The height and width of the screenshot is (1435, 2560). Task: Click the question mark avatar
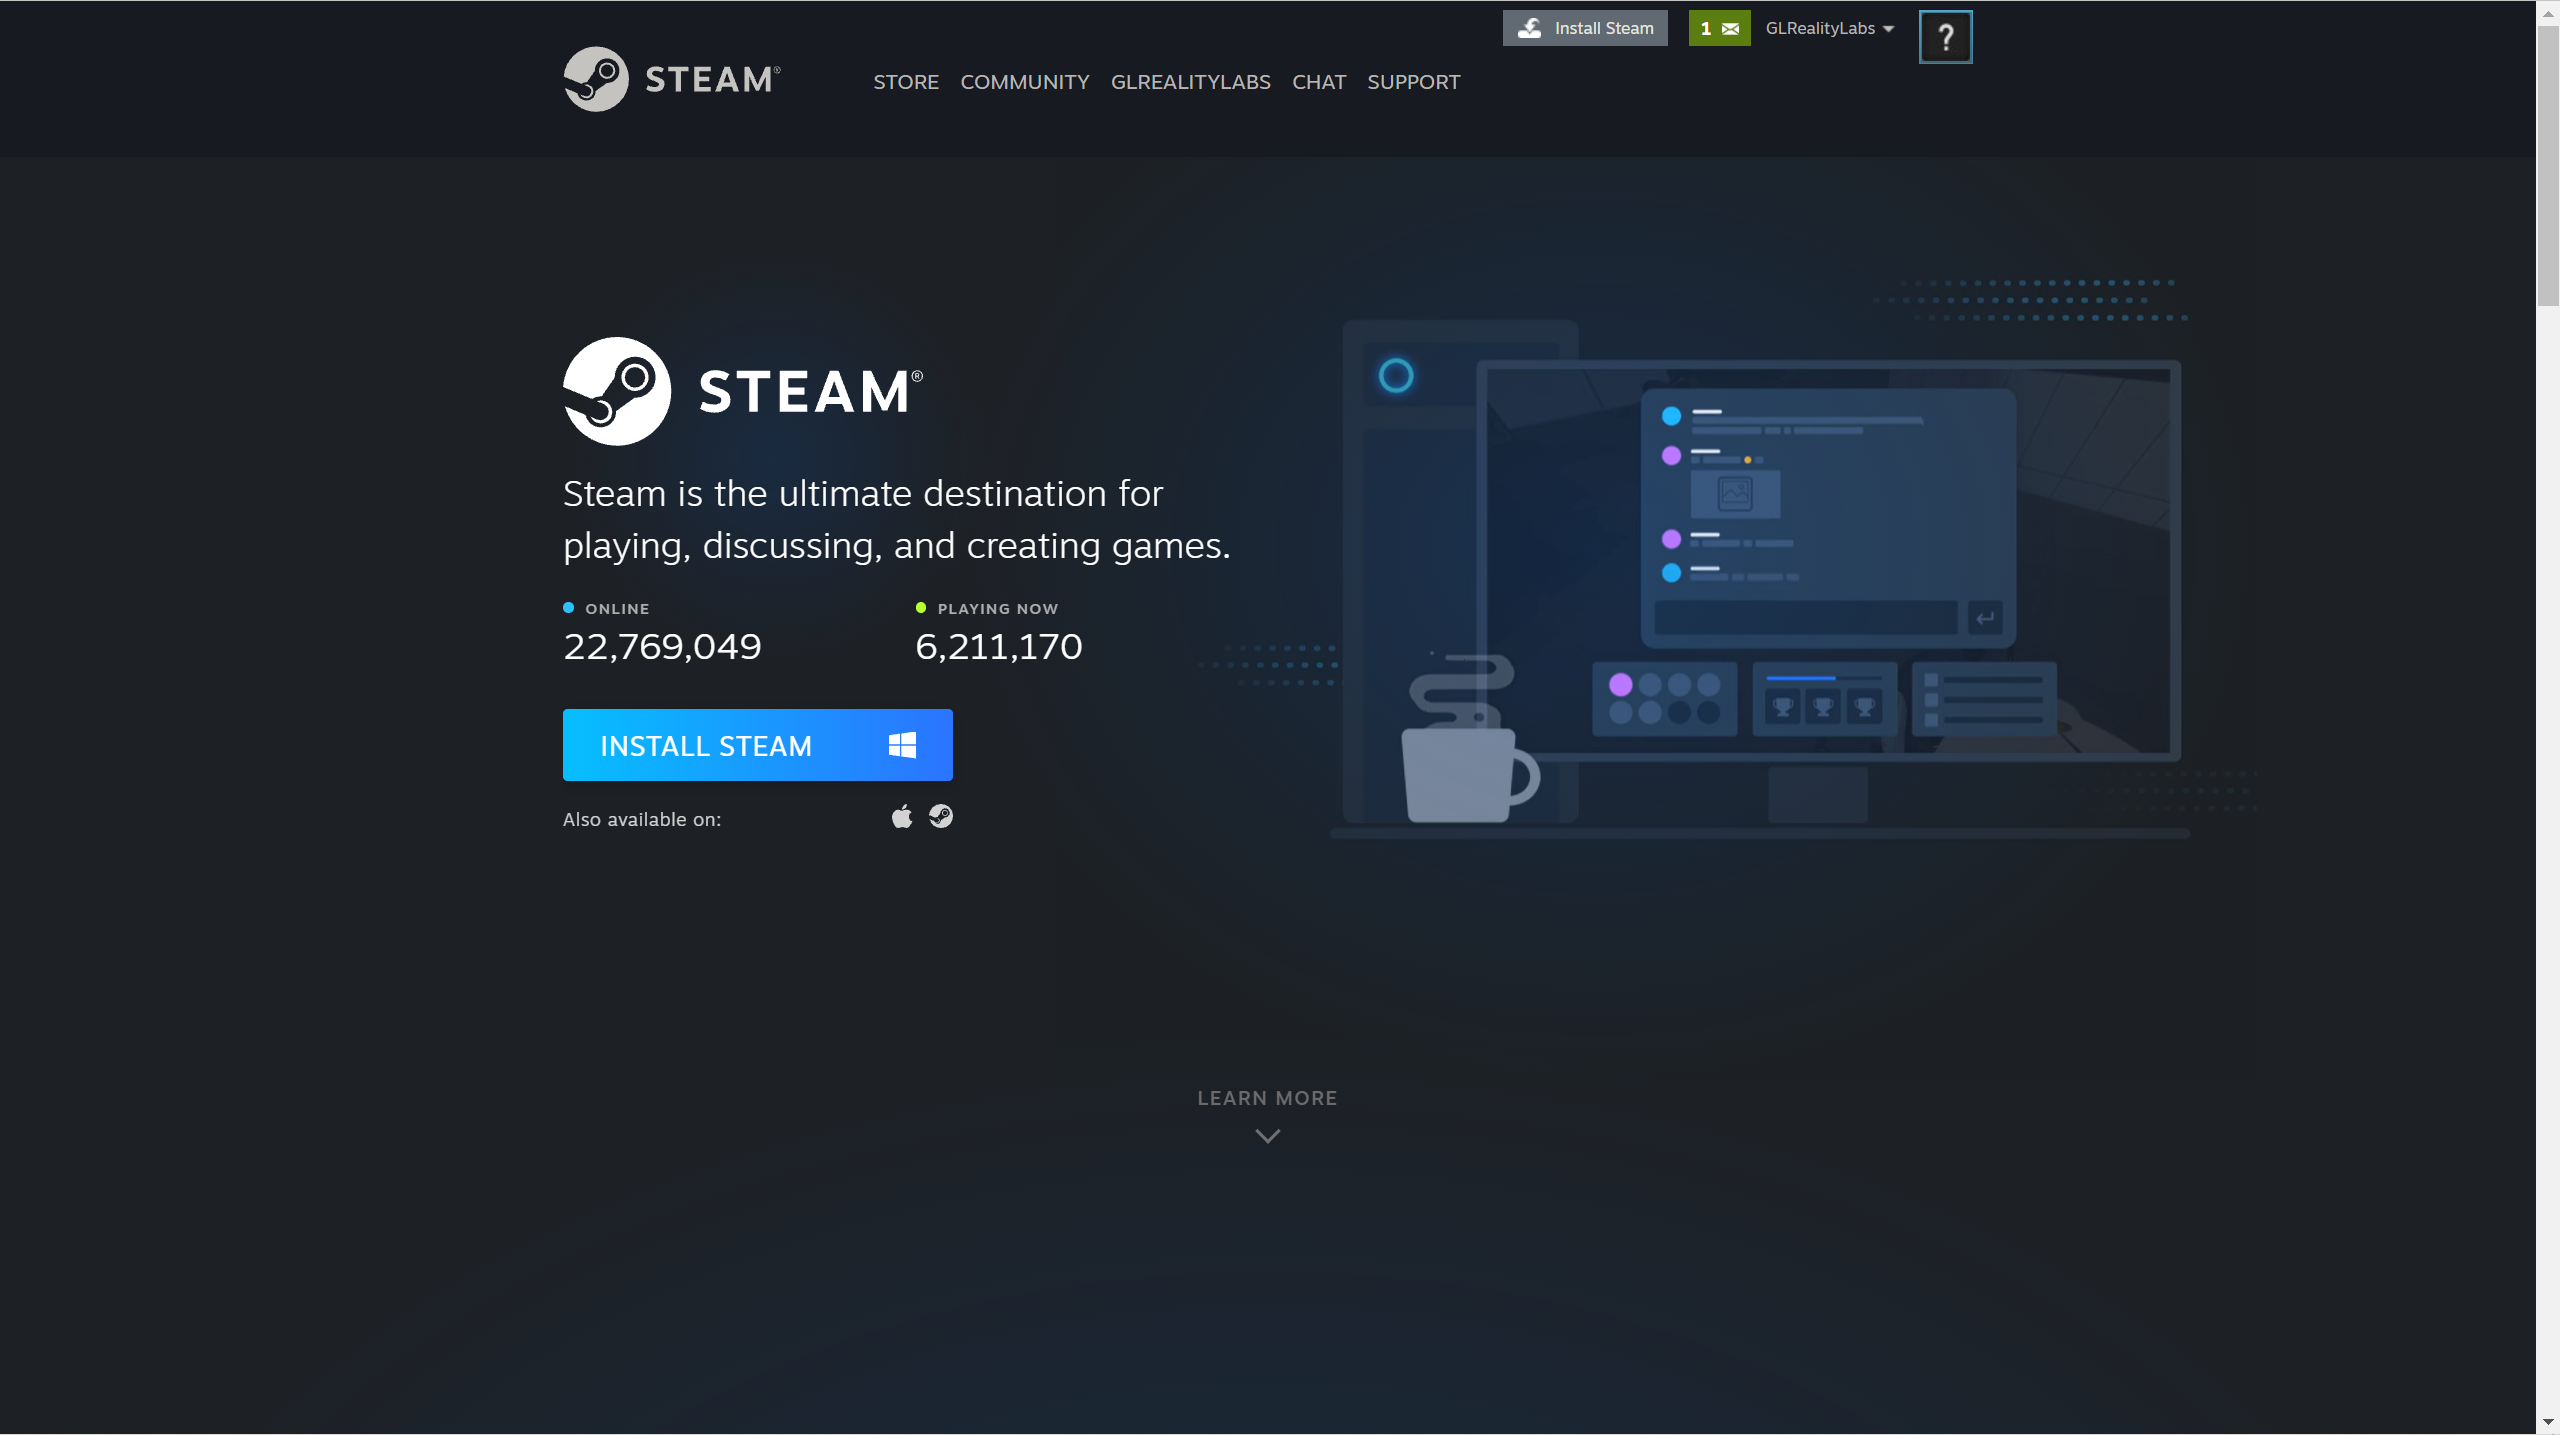tap(1945, 37)
